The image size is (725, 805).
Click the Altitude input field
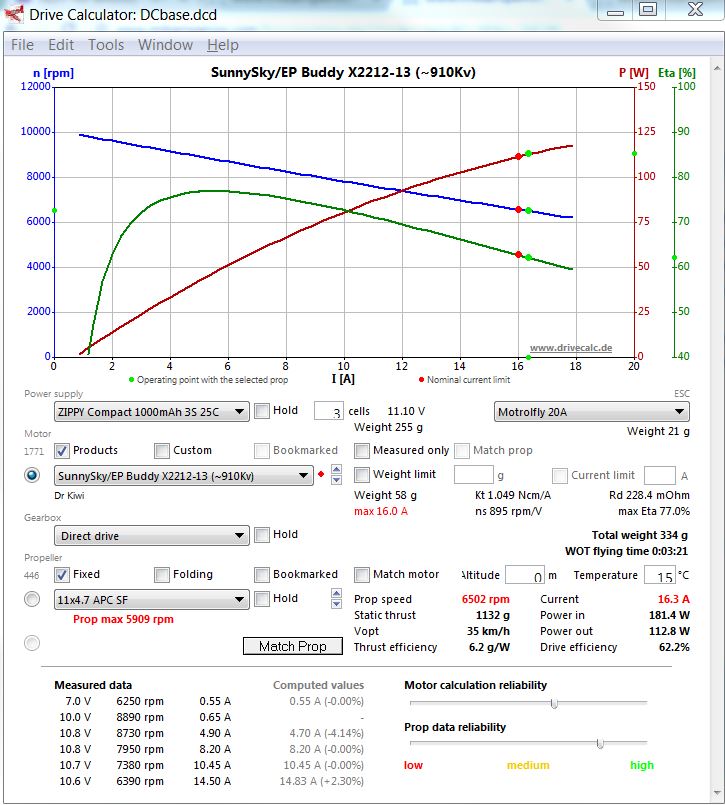524,575
